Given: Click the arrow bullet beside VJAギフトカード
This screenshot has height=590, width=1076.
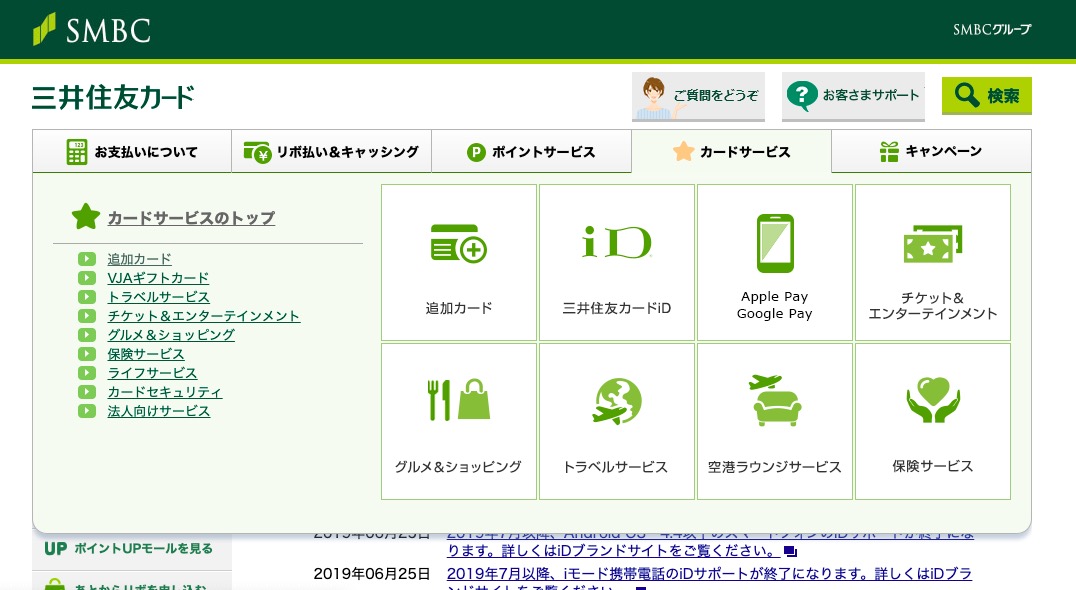Looking at the screenshot, I should pyautogui.click(x=86, y=278).
